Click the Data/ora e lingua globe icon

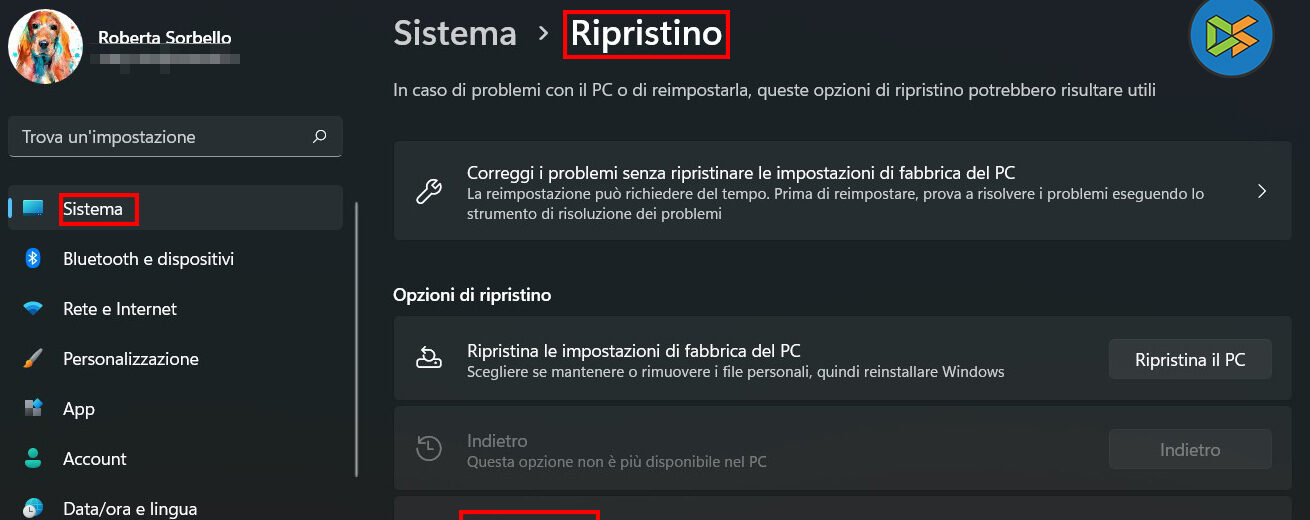click(33, 508)
